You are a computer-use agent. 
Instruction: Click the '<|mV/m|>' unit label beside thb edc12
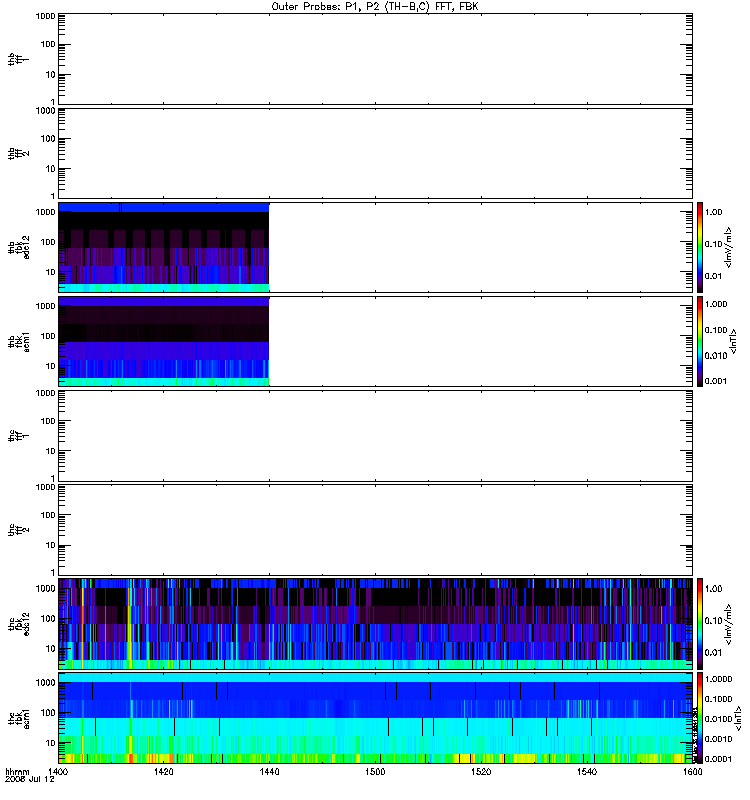(730, 247)
